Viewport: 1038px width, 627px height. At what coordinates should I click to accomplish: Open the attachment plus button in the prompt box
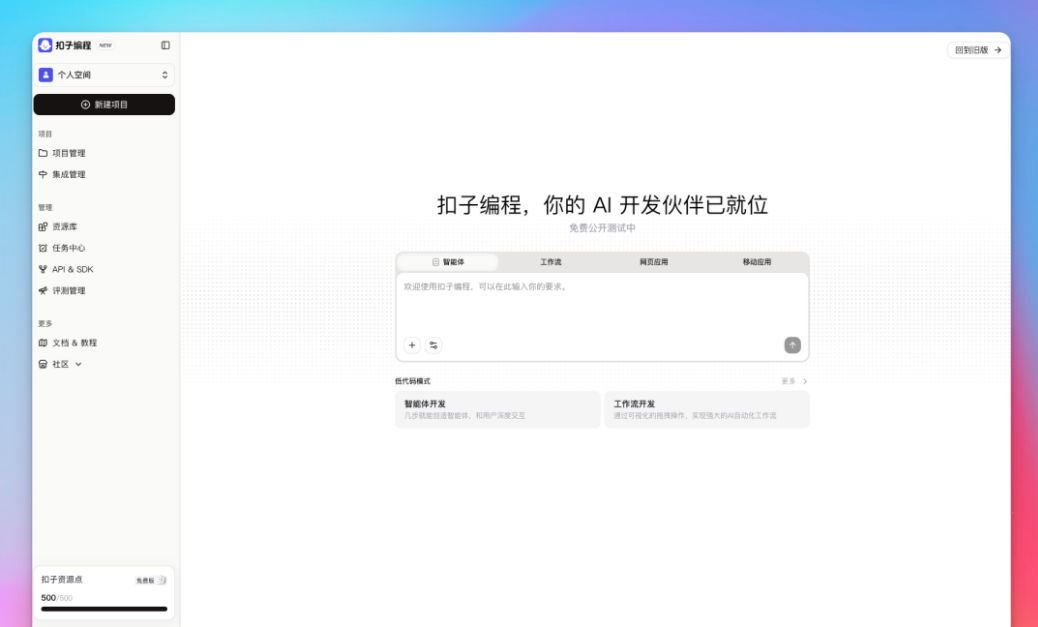[x=412, y=344]
